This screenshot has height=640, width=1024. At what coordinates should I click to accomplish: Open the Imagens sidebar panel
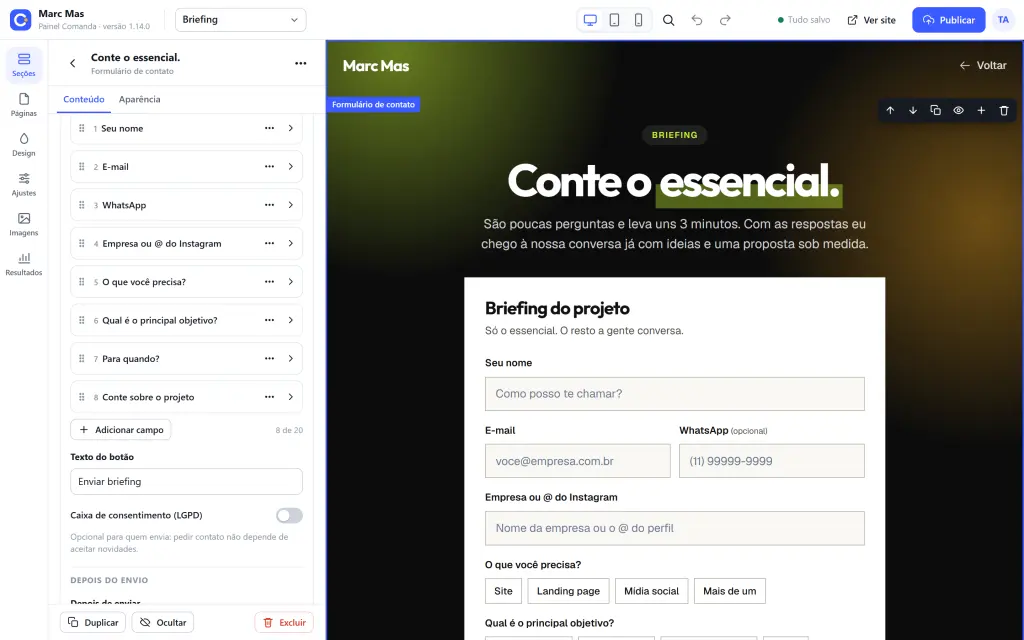pyautogui.click(x=24, y=225)
